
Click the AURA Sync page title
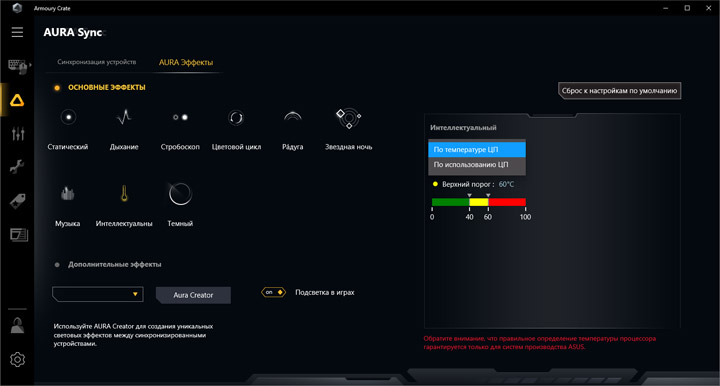(x=73, y=33)
